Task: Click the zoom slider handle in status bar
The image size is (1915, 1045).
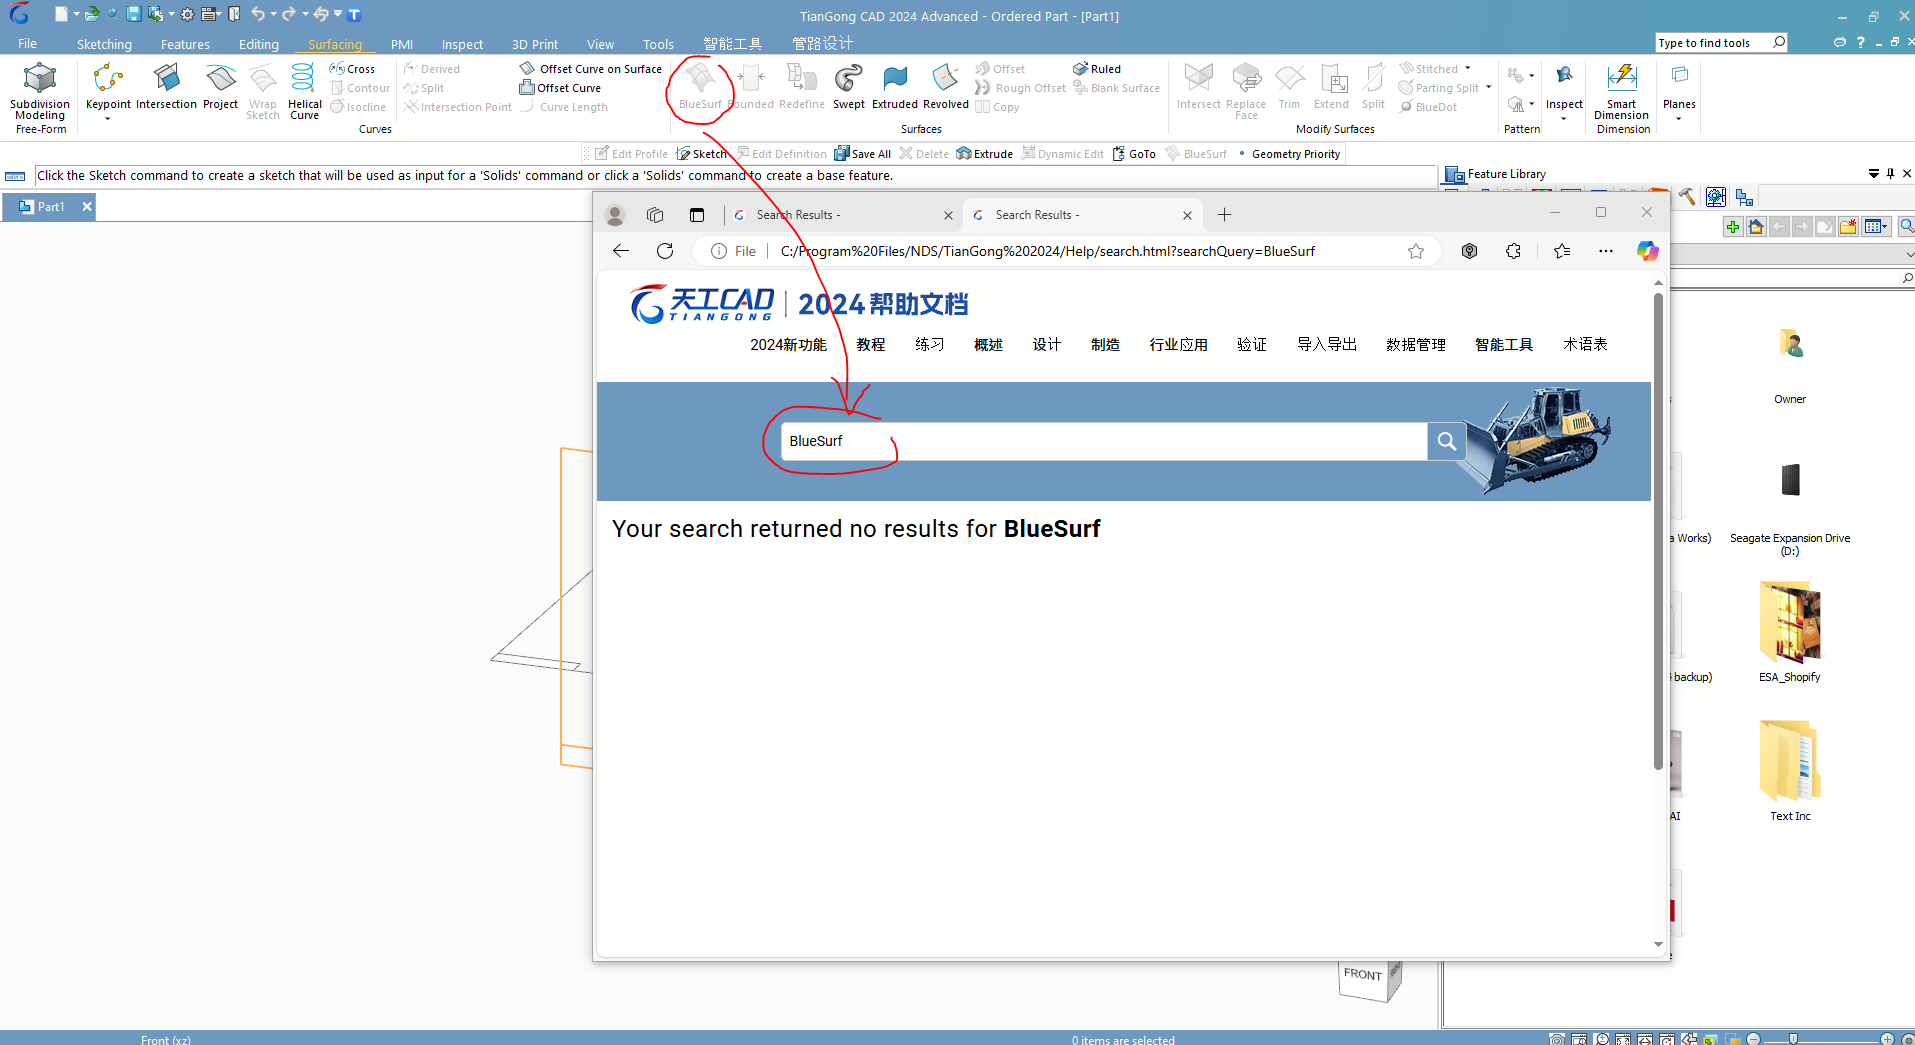Action: pos(1793,1039)
